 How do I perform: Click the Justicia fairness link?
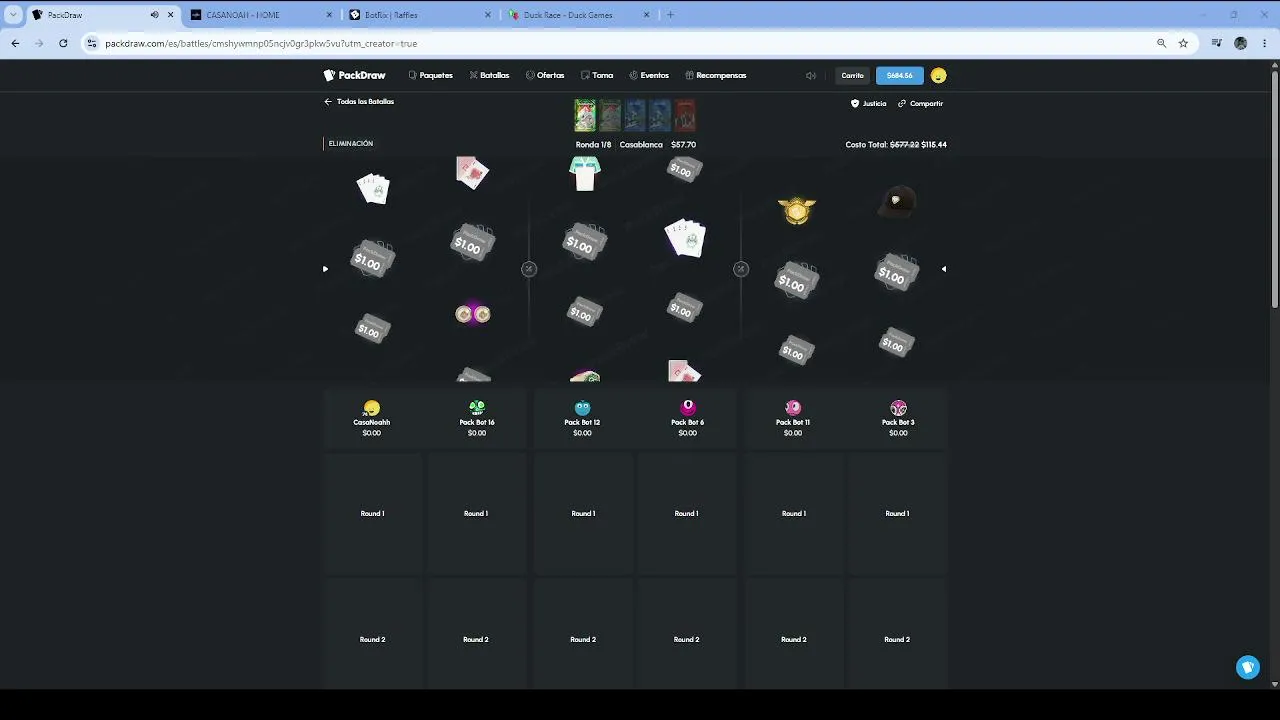pos(868,103)
